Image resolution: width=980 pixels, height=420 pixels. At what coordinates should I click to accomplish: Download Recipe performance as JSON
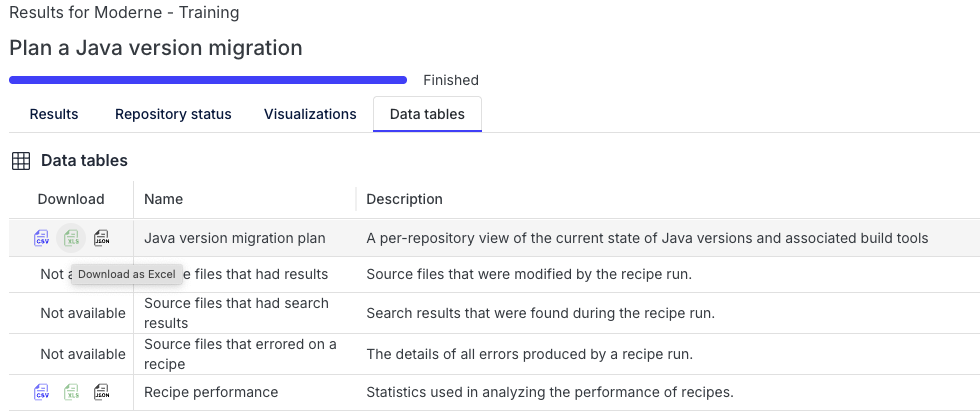pyautogui.click(x=101, y=392)
